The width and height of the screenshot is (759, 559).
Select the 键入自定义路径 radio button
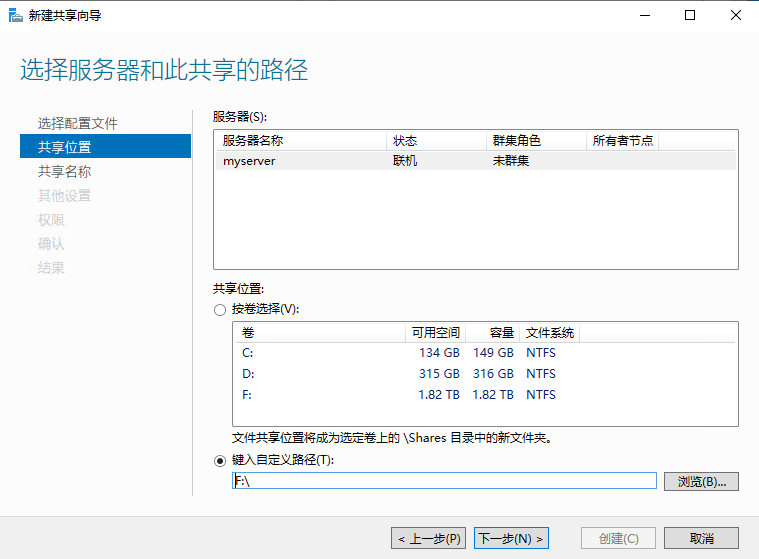[x=220, y=461]
